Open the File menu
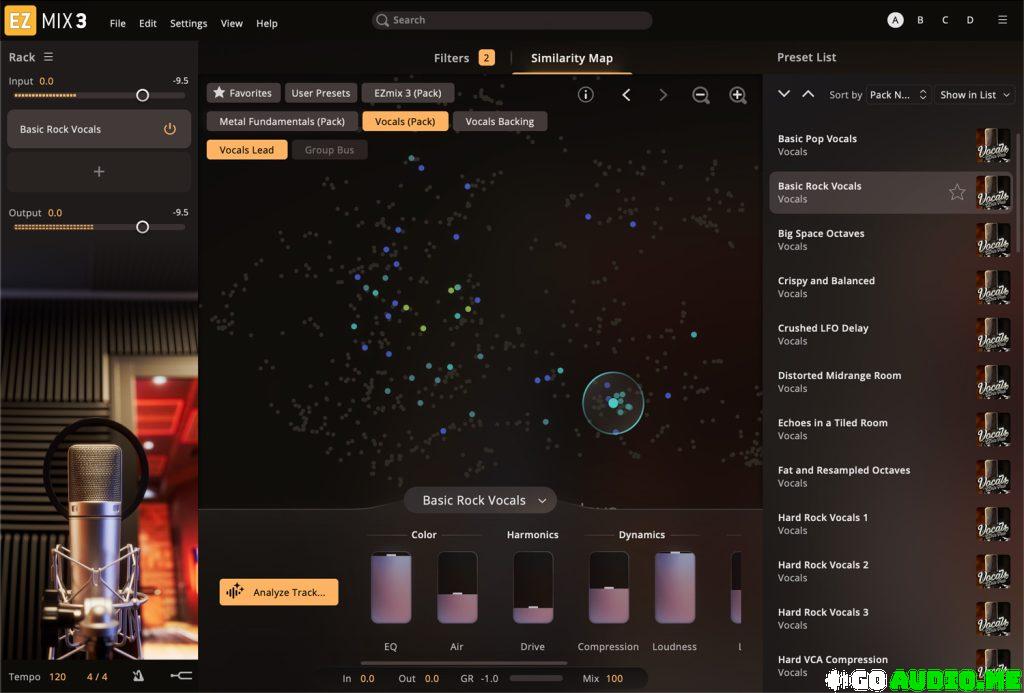 118,23
